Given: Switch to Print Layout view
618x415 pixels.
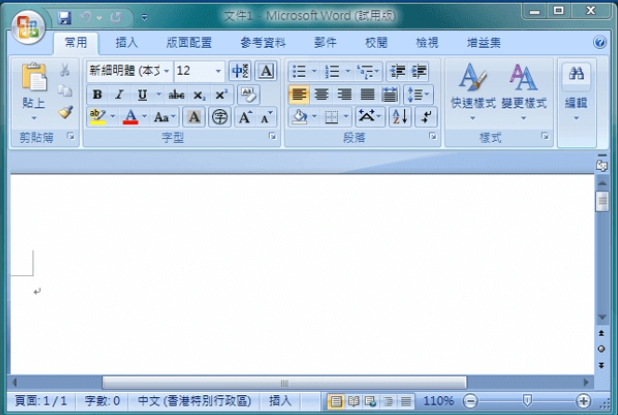Looking at the screenshot, I should pyautogui.click(x=335, y=402).
